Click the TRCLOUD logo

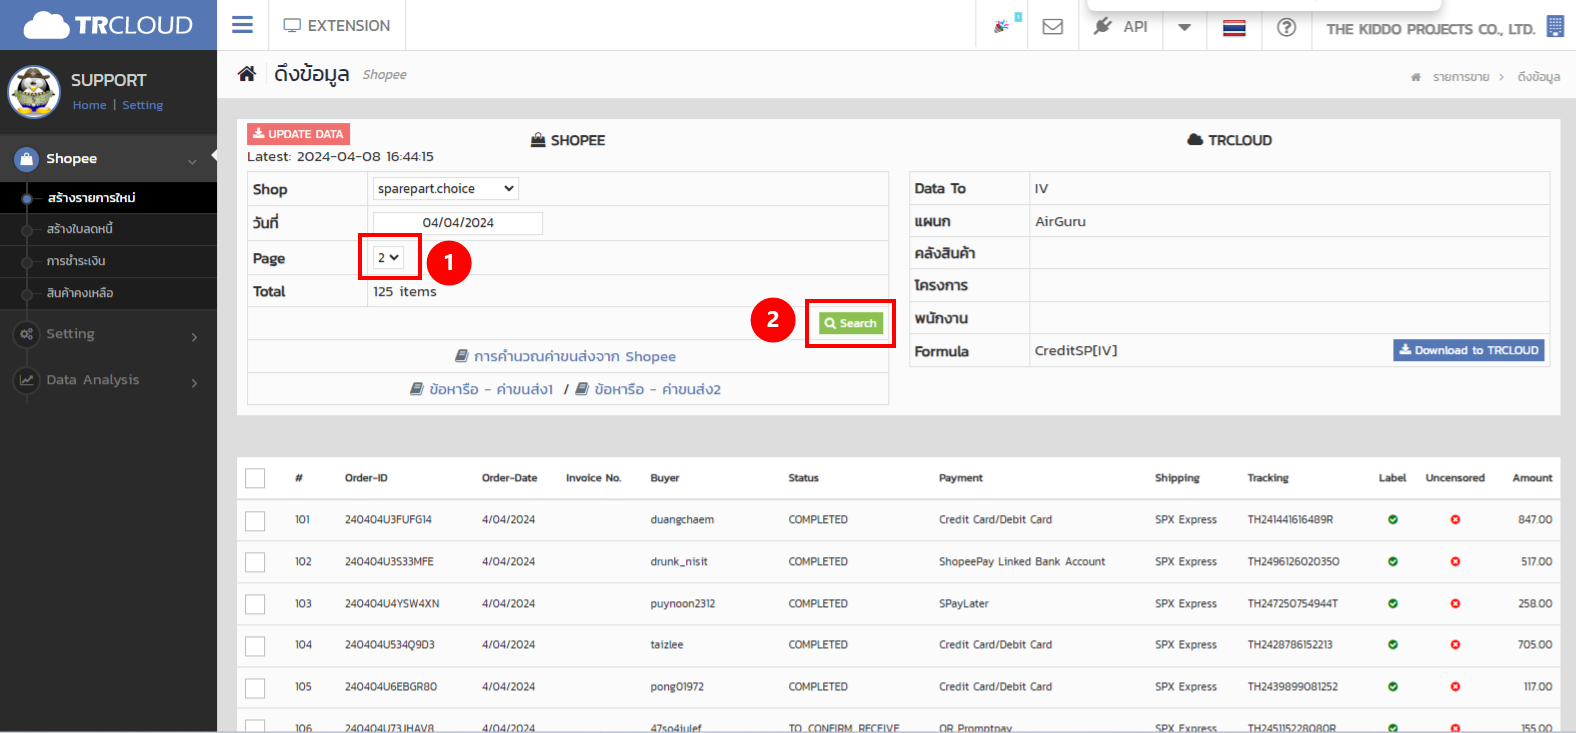pyautogui.click(x=108, y=25)
